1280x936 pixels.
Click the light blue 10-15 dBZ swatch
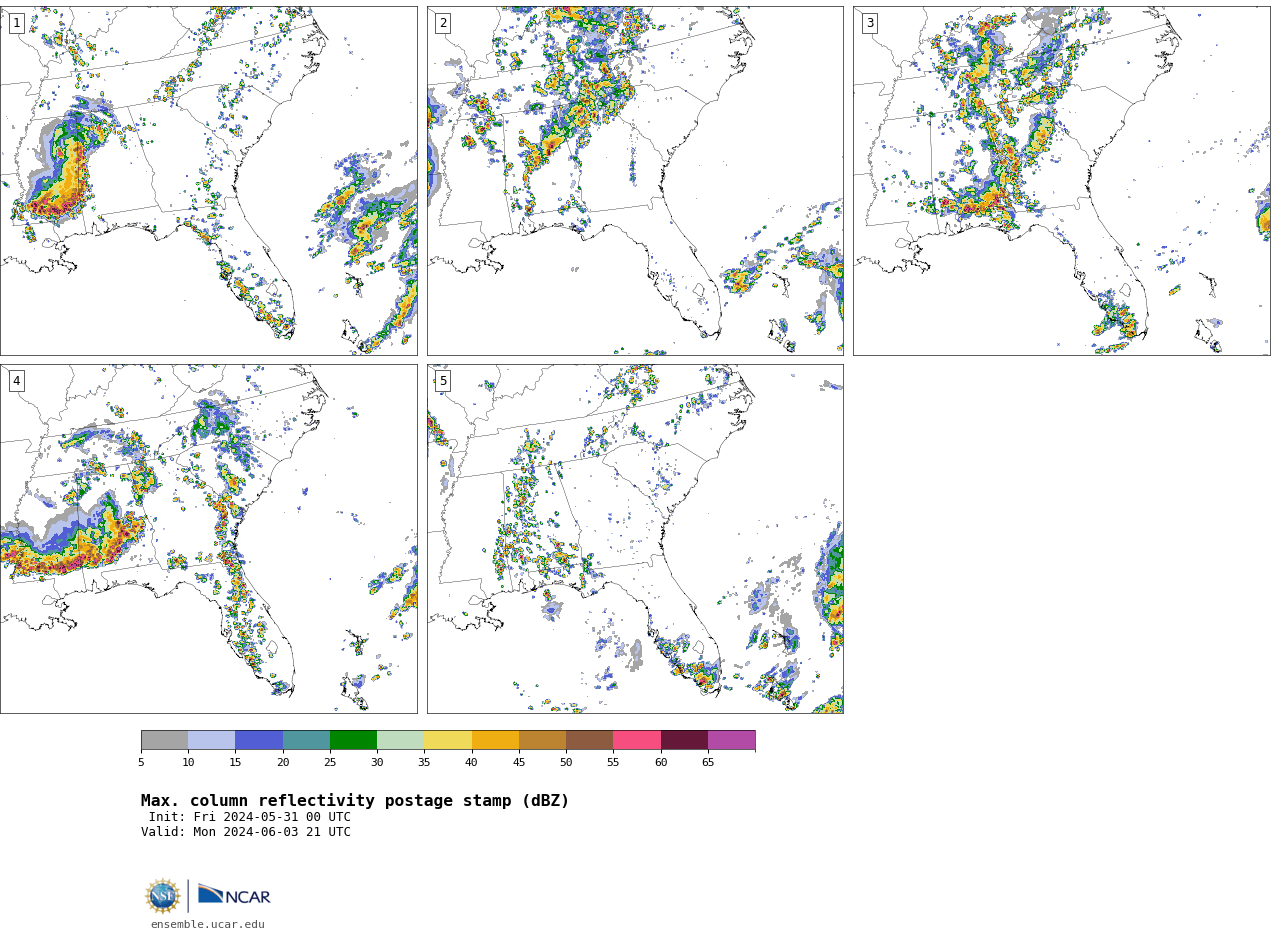pyautogui.click(x=212, y=740)
